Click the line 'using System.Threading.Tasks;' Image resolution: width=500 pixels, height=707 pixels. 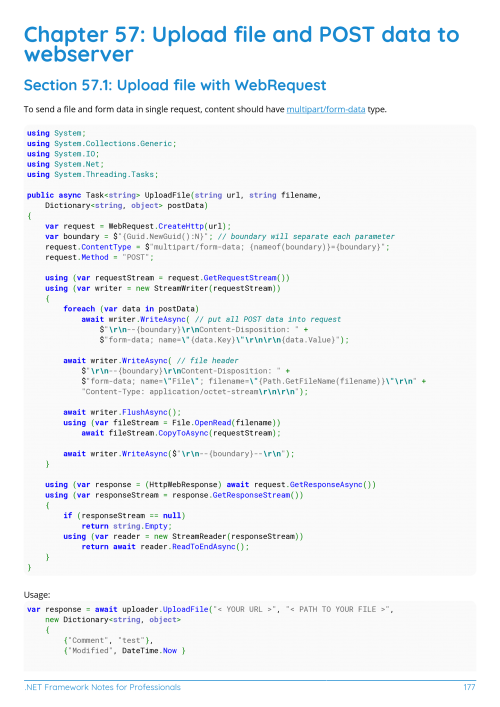[92, 174]
